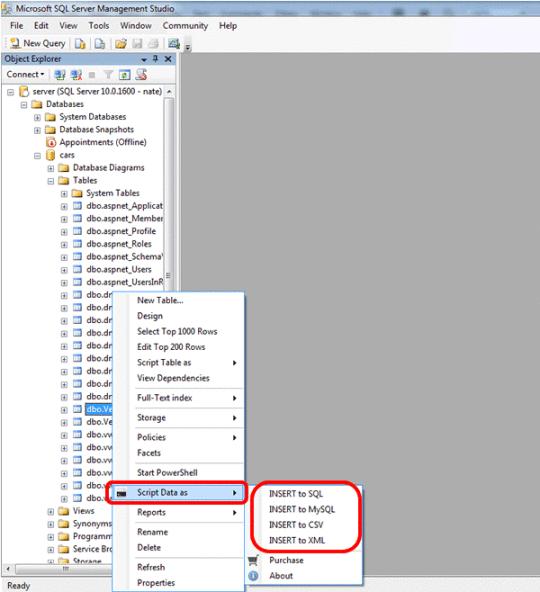
Task: Open the Tools menu
Action: (x=99, y=26)
